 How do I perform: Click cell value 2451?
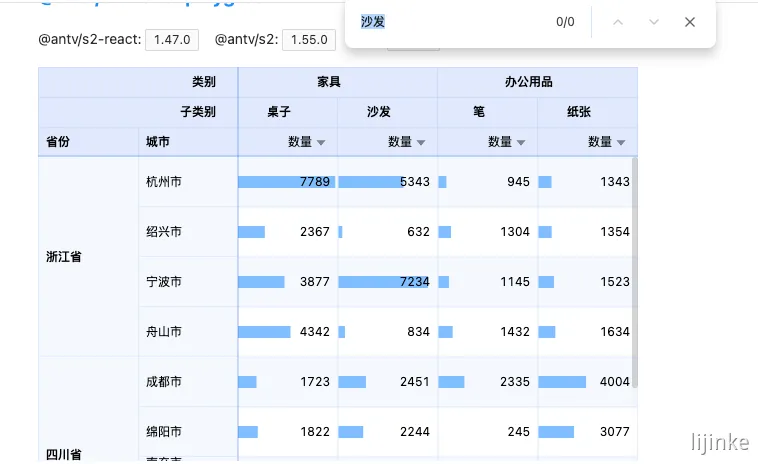coord(415,382)
